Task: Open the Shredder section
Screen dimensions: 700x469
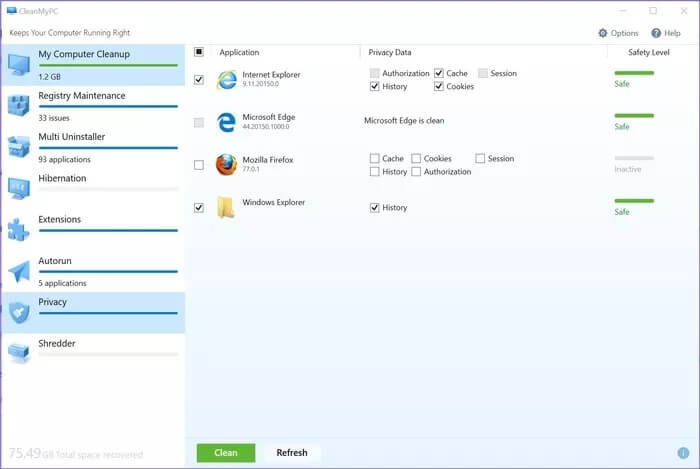Action: [x=93, y=353]
